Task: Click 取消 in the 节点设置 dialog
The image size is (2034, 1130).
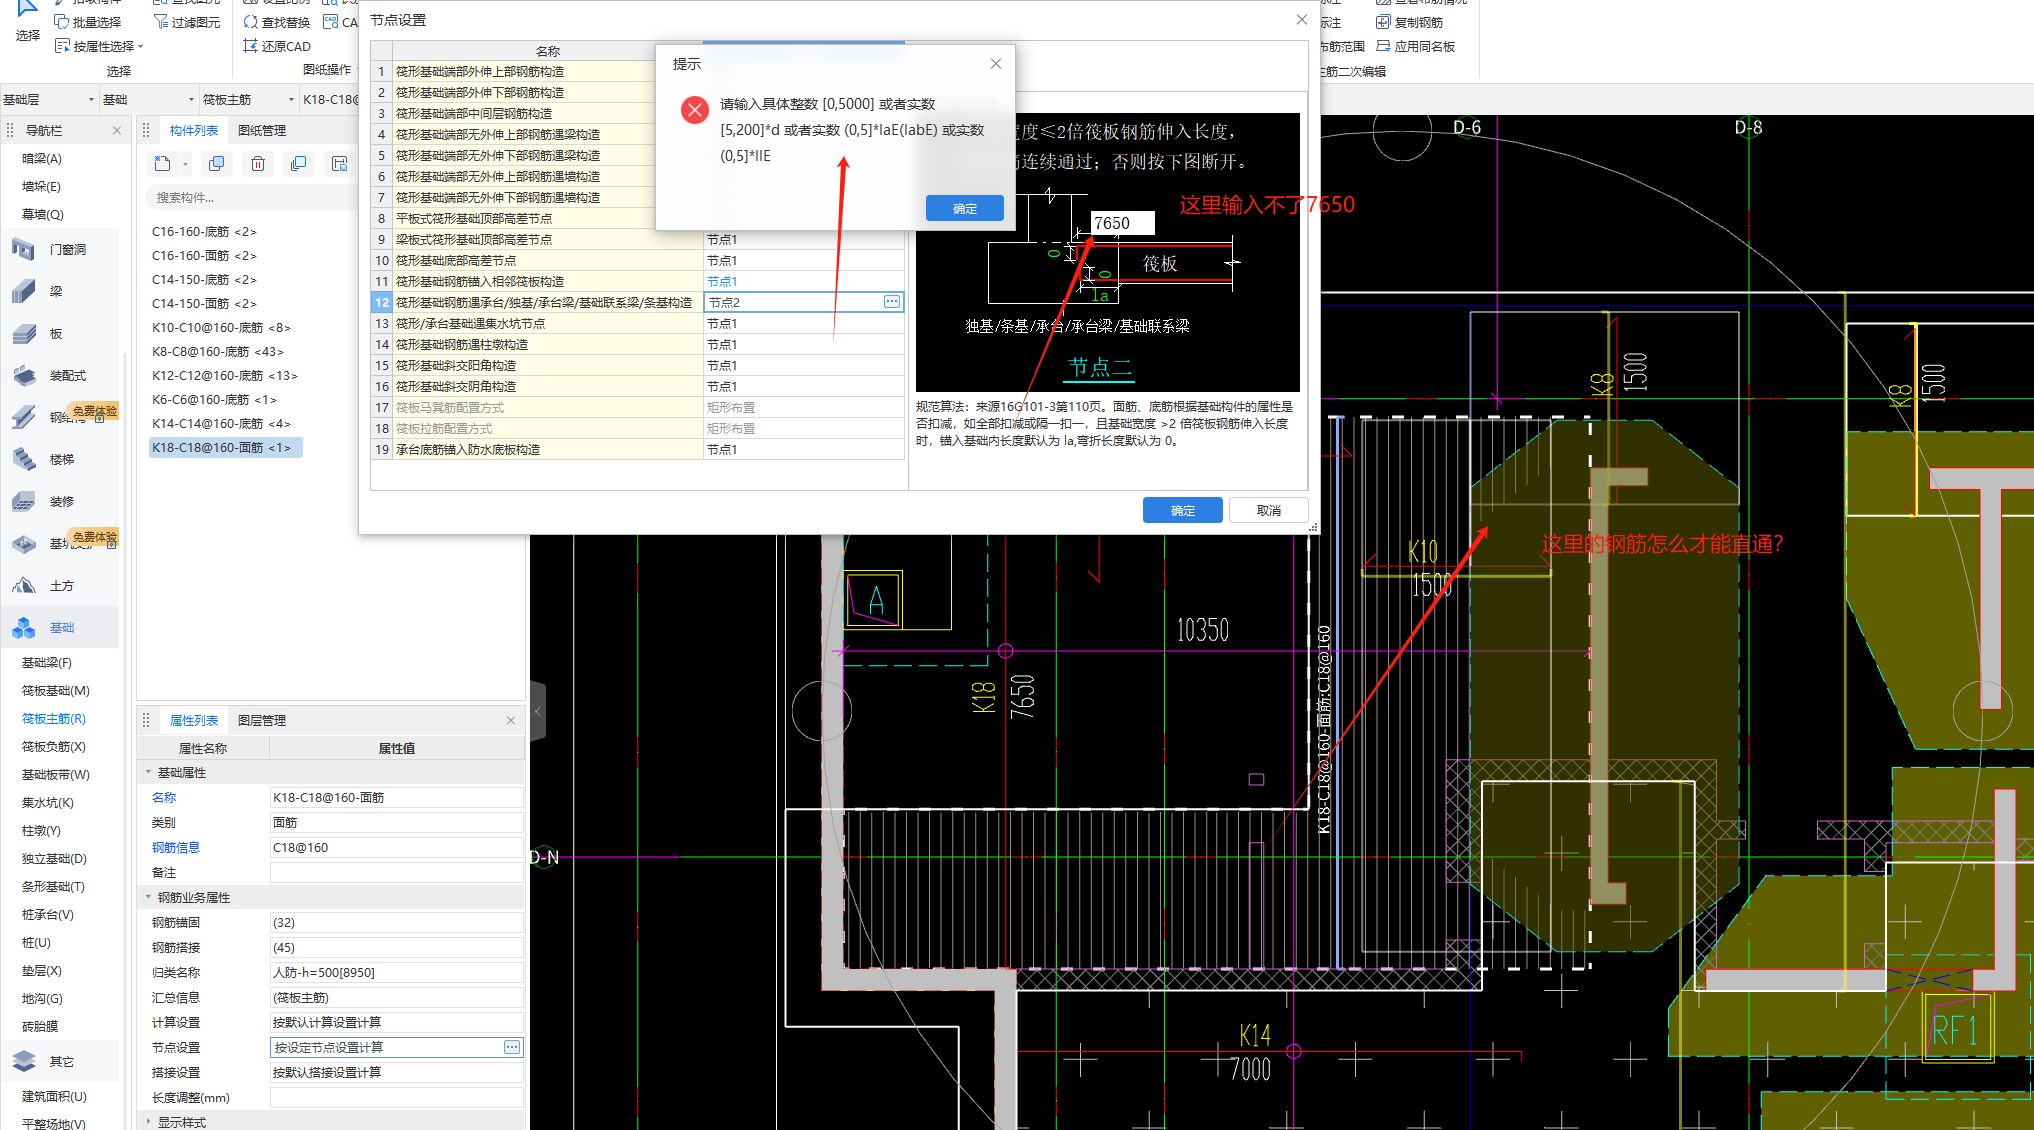Action: pos(1269,510)
